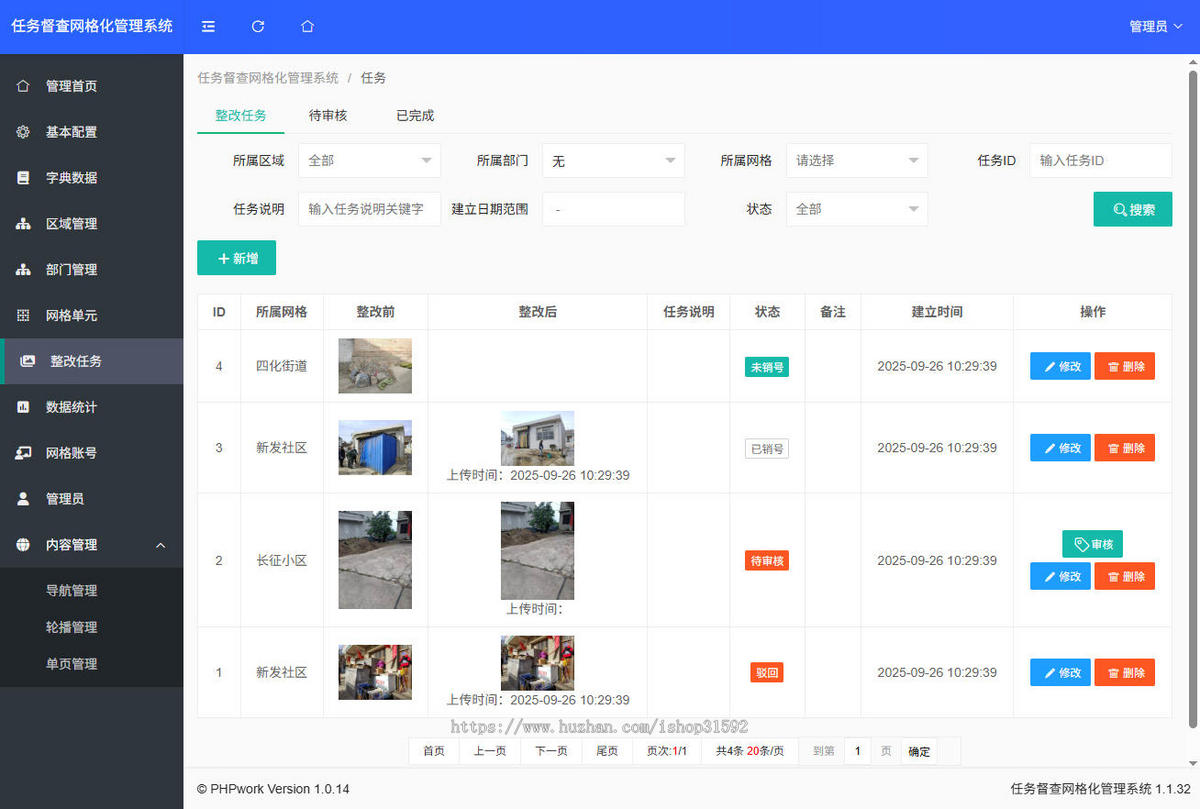Open 整改前 thumbnail for task ID 3
This screenshot has height=809, width=1200.
(375, 447)
